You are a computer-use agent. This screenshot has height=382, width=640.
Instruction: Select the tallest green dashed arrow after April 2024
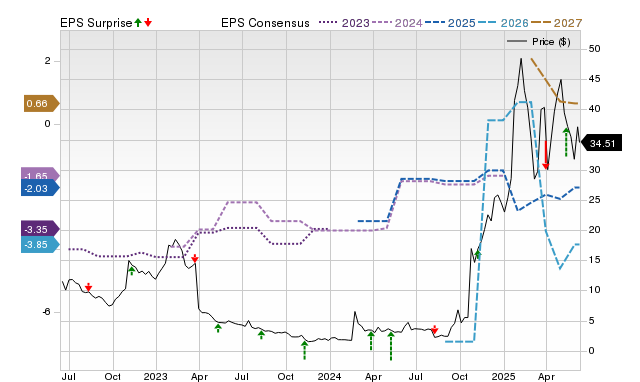391,346
